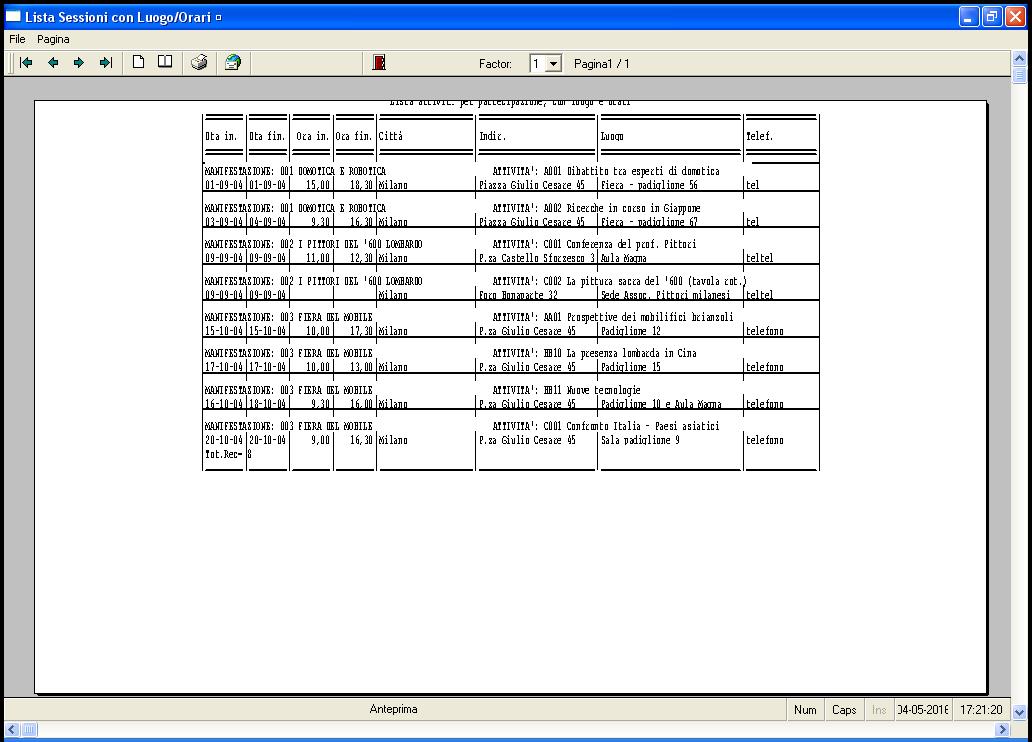
Task: Click the Anteprima status label
Action: coord(394,709)
